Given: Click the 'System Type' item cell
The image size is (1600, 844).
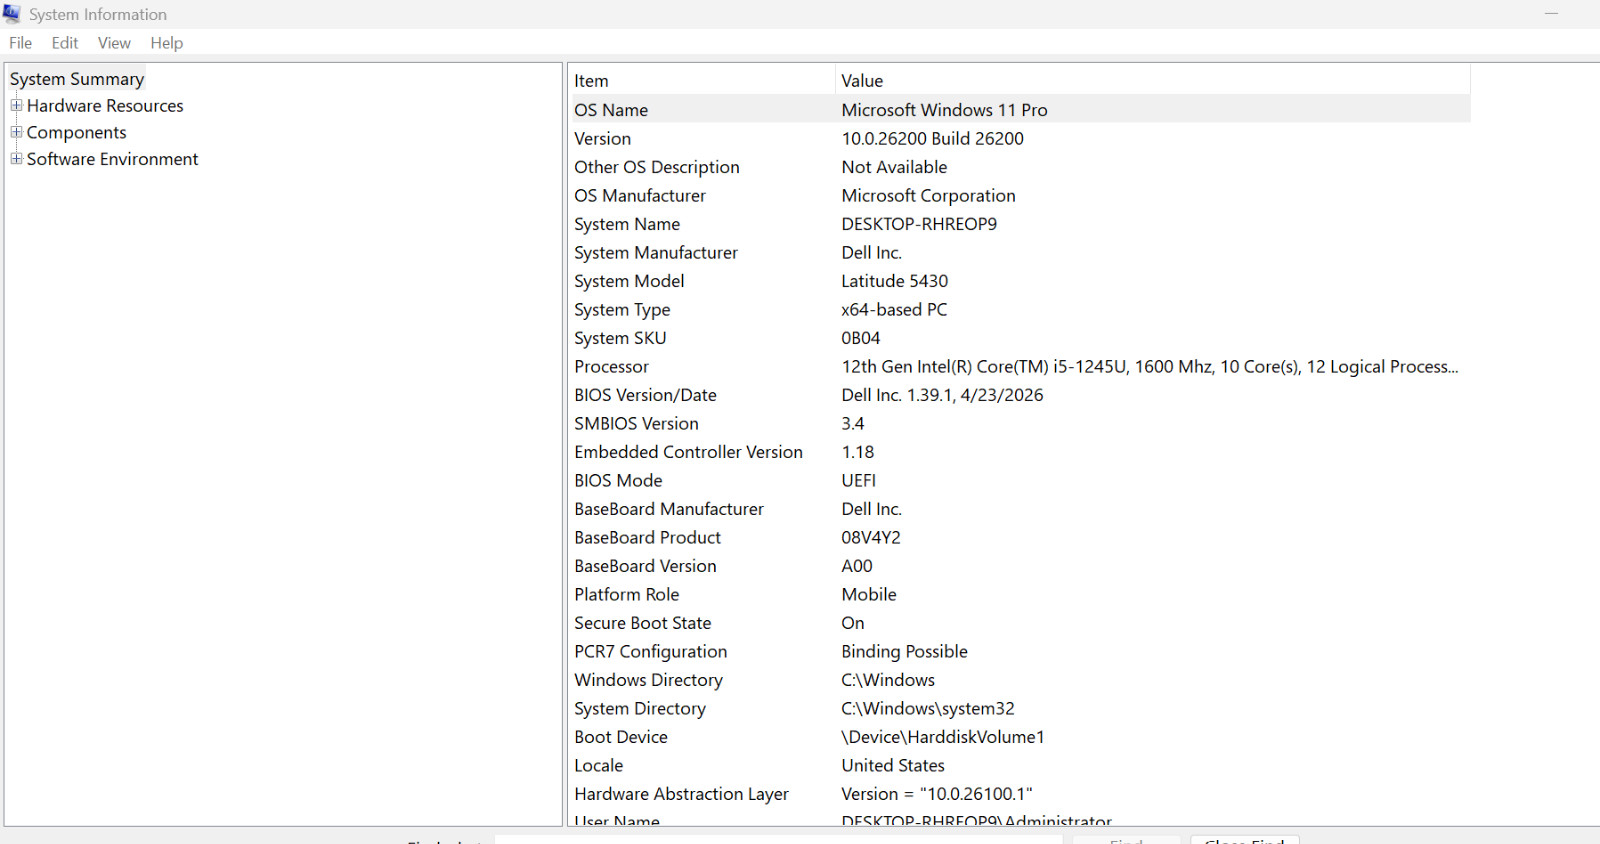Looking at the screenshot, I should pos(622,310).
